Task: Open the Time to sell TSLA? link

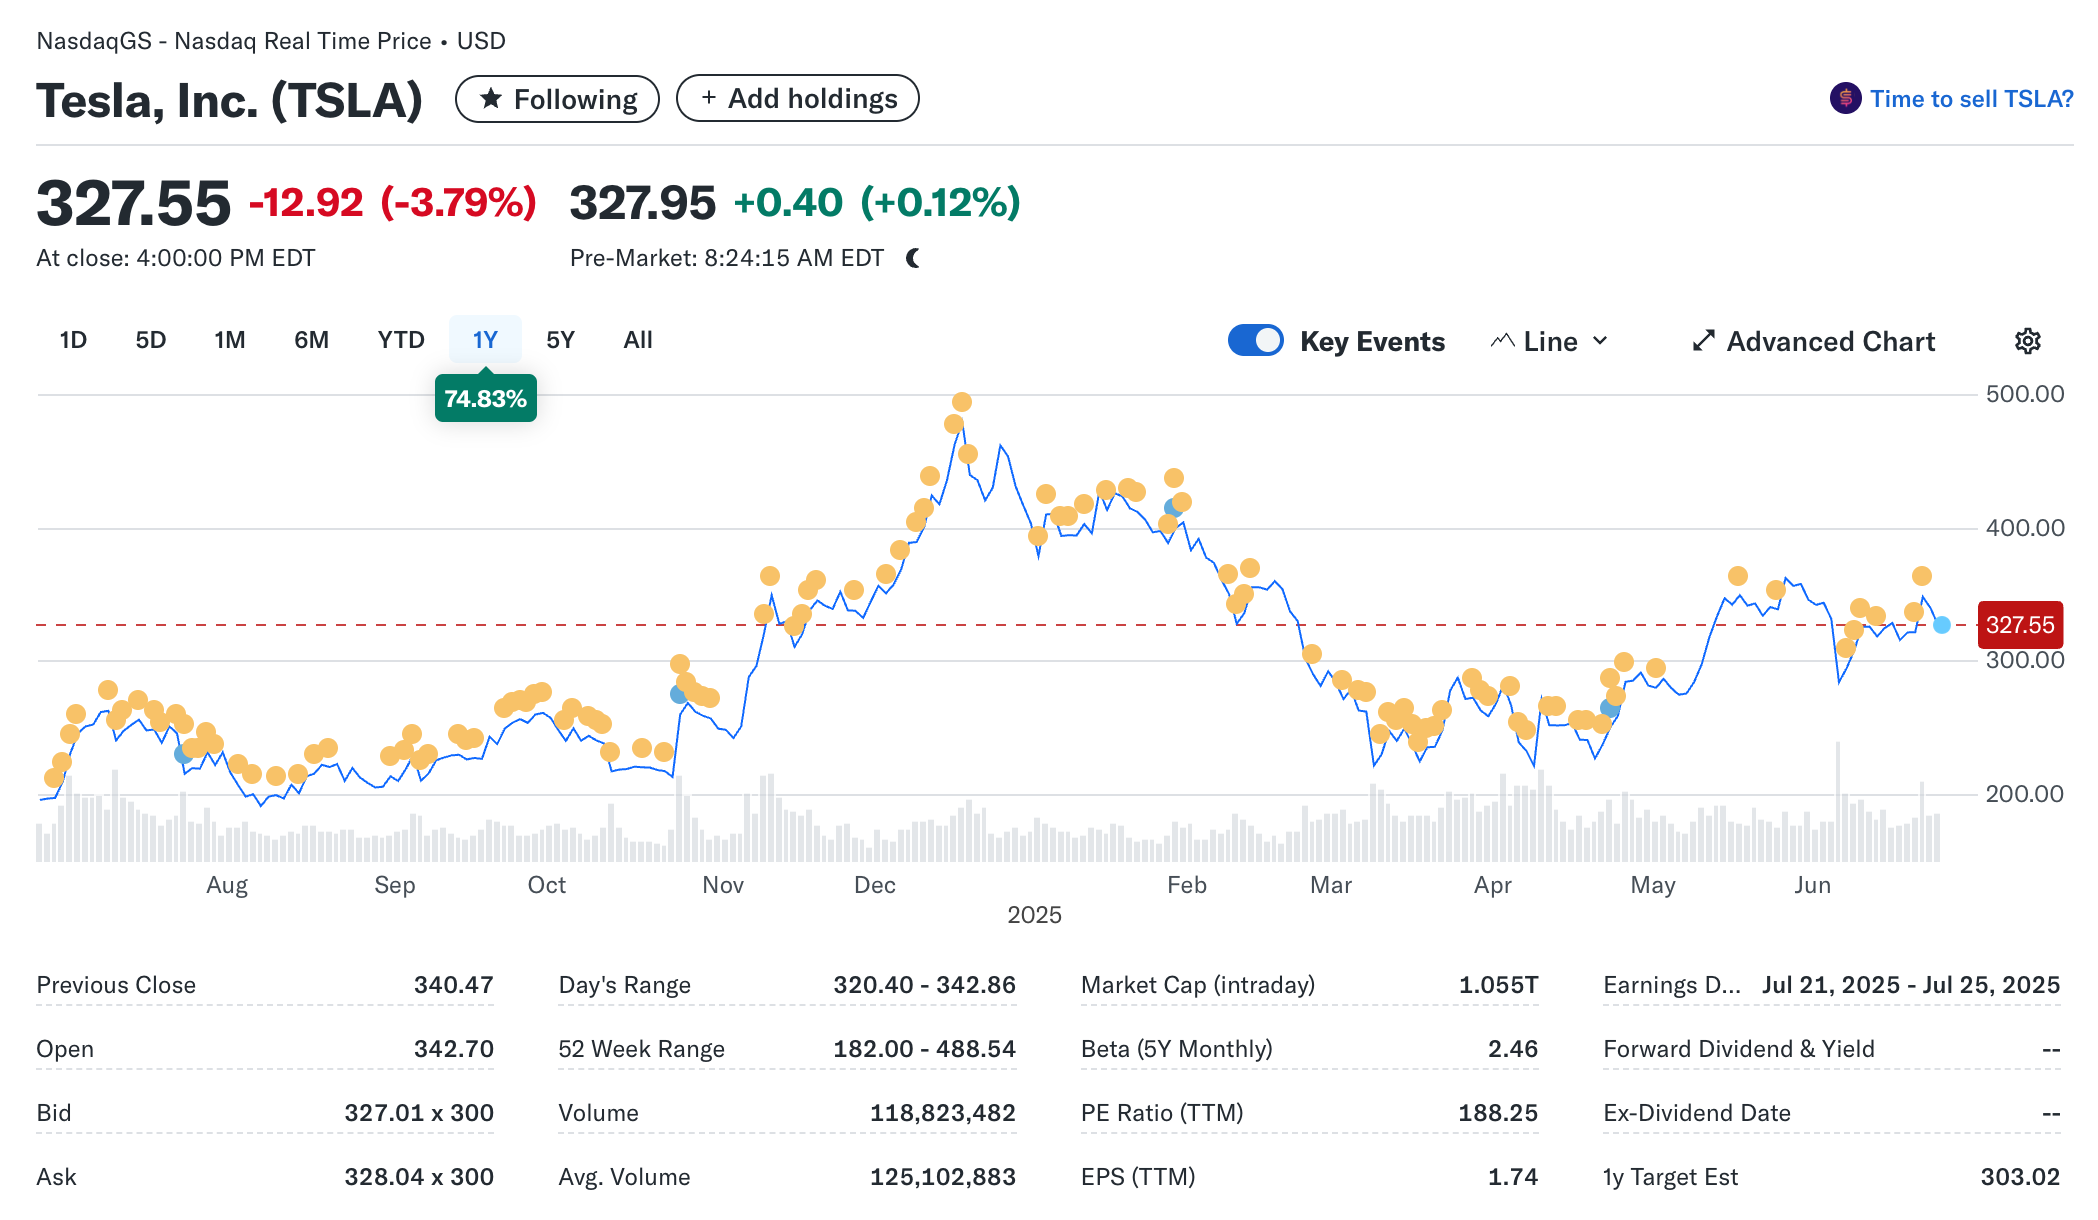Action: coord(1971,99)
